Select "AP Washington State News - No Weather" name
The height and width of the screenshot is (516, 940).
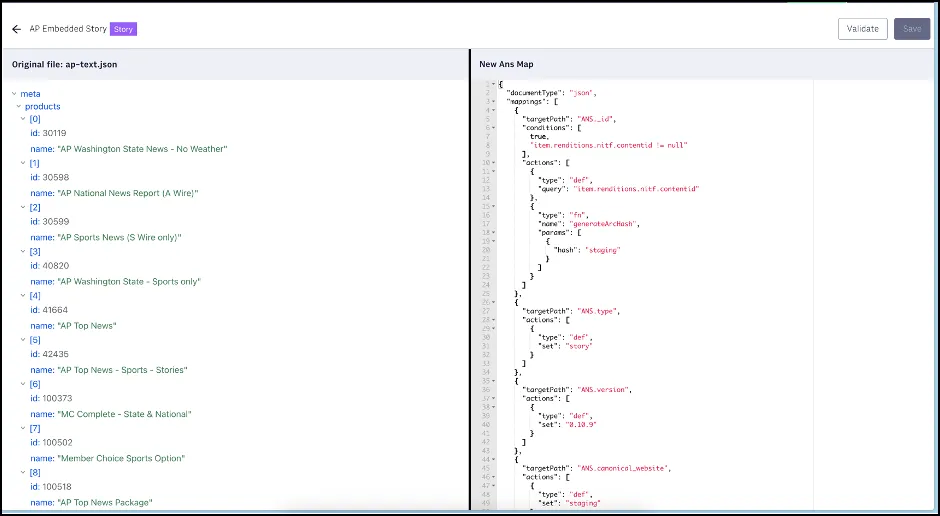click(142, 149)
